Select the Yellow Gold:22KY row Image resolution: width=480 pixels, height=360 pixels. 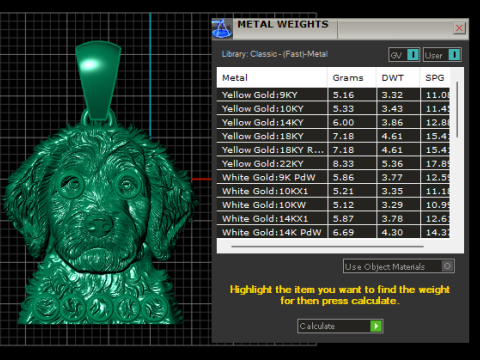(x=333, y=164)
